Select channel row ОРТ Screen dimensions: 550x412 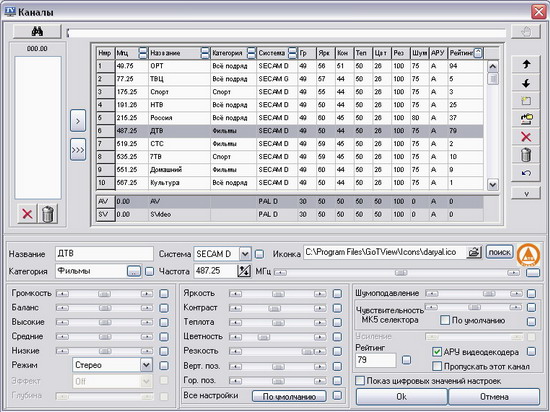click(290, 66)
